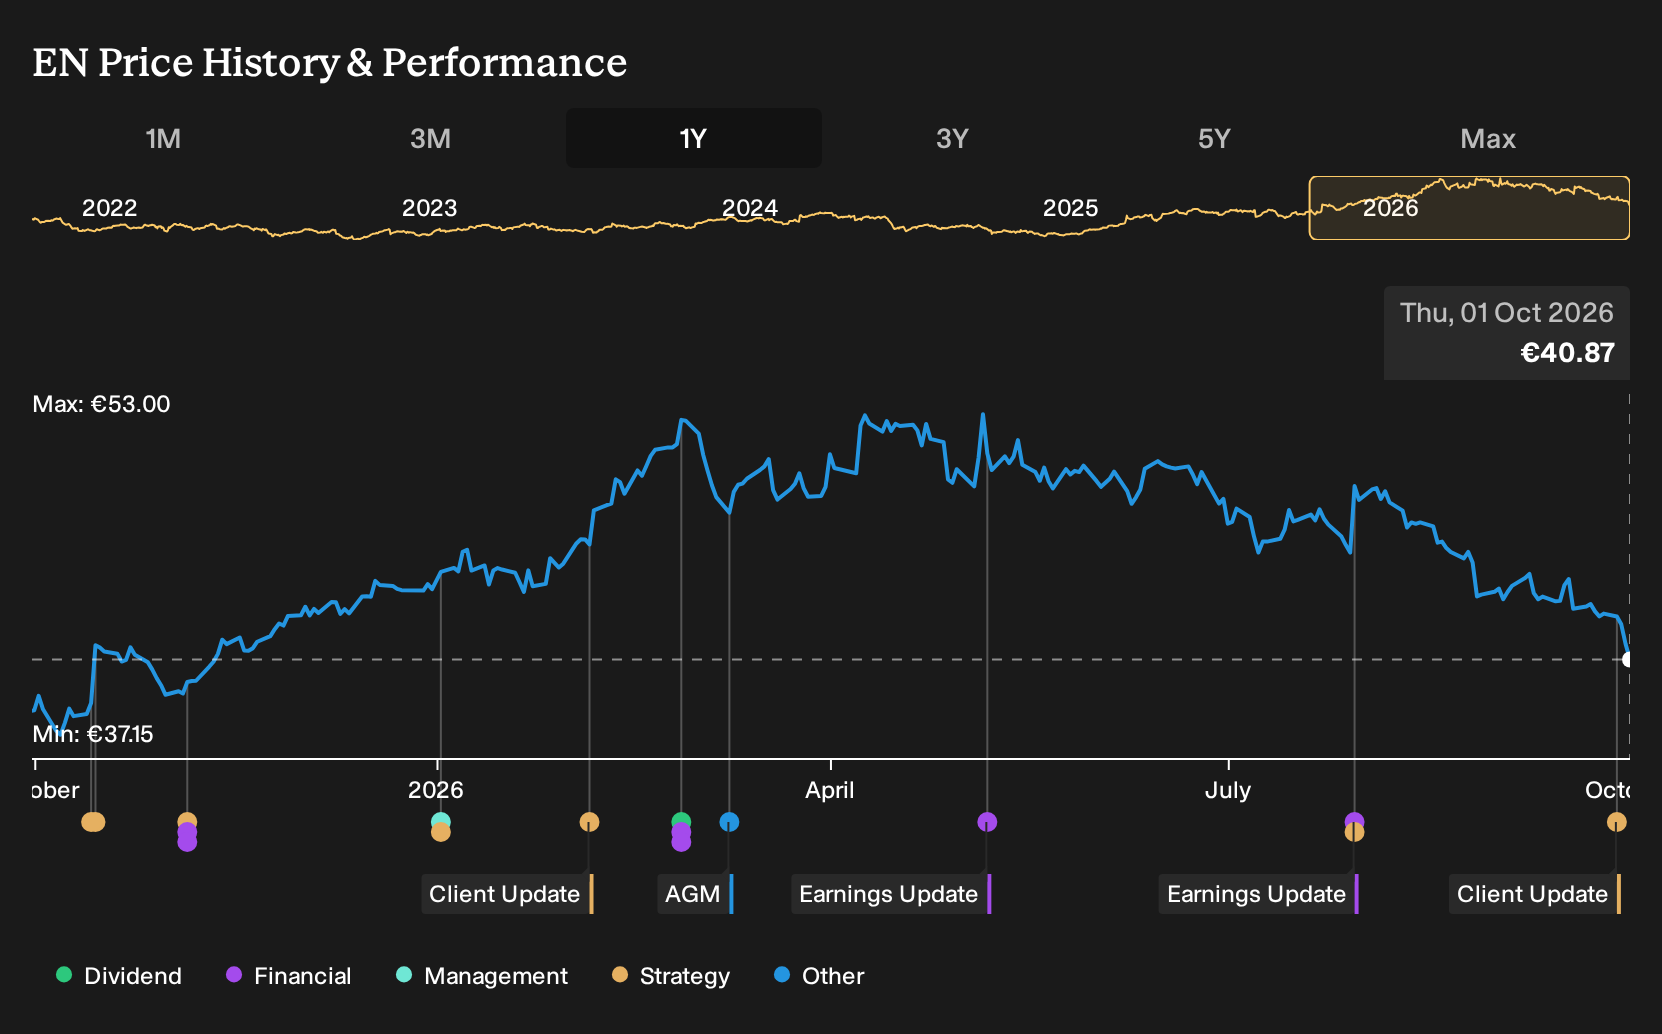Click 2024 in the overview mini chart
This screenshot has height=1034, width=1662.
(x=750, y=208)
